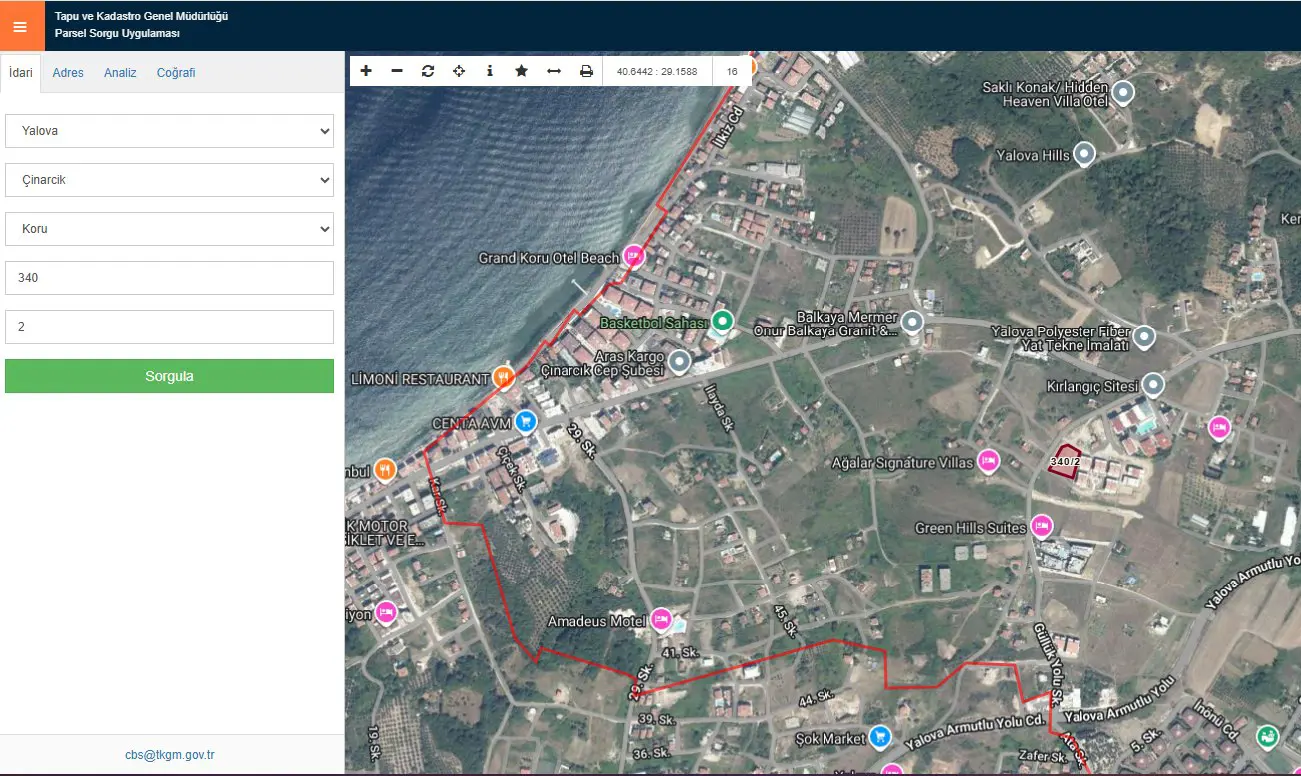Click the Şok Market shopping pin
Viewport: 1301px width, 776px height.
[880, 738]
